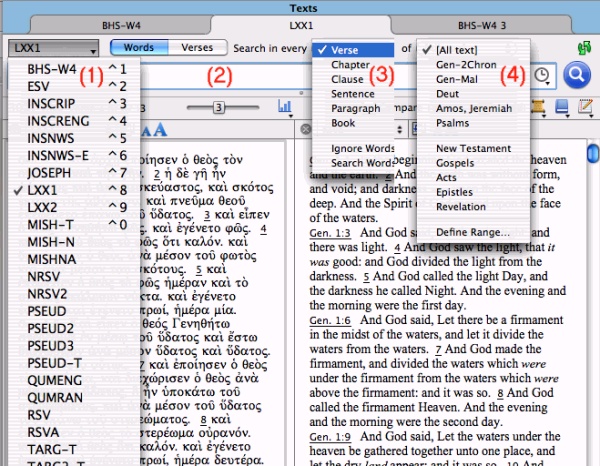Select Revelation range
The image size is (600, 466).
(x=473, y=207)
